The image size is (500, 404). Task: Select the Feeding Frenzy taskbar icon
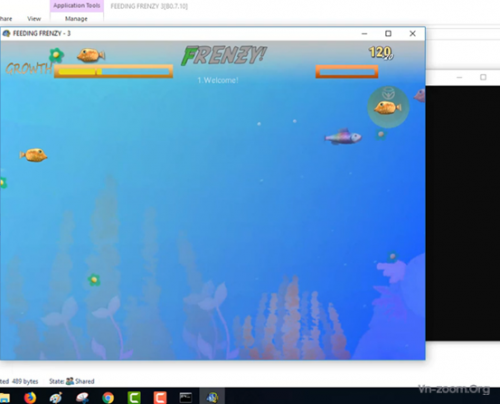pos(212,397)
